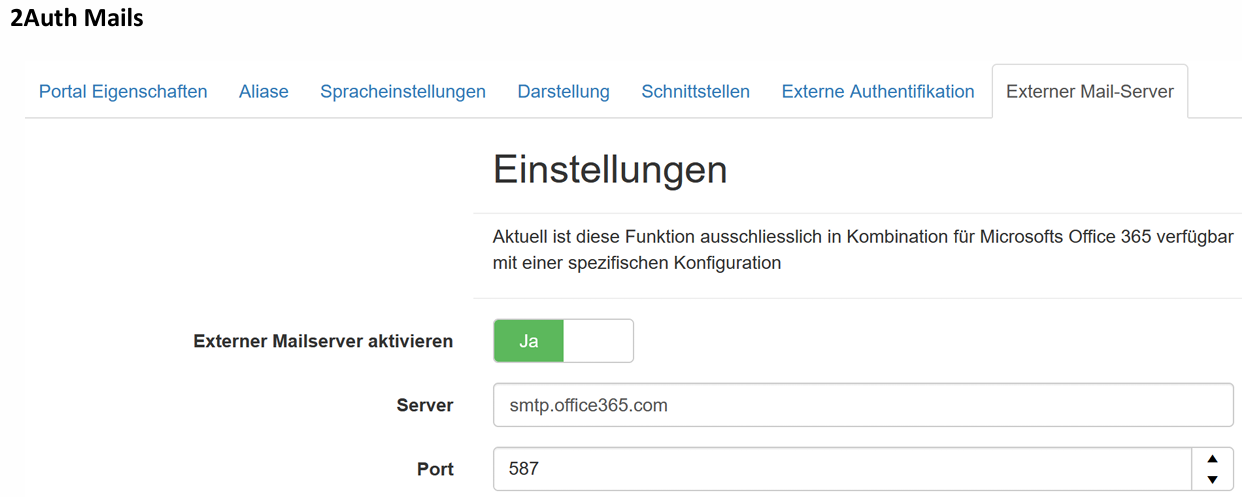Click the Port field label
1242x497 pixels.
(435, 468)
